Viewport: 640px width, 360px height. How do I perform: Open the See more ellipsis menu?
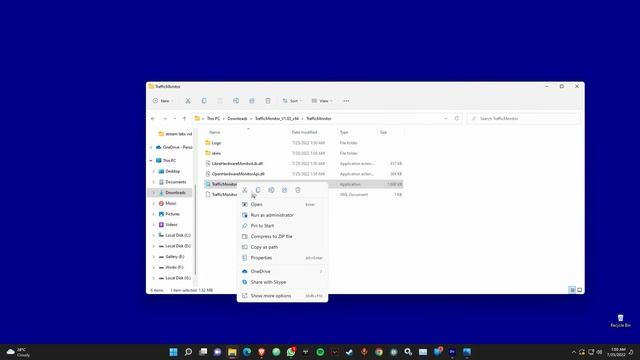pos(346,101)
